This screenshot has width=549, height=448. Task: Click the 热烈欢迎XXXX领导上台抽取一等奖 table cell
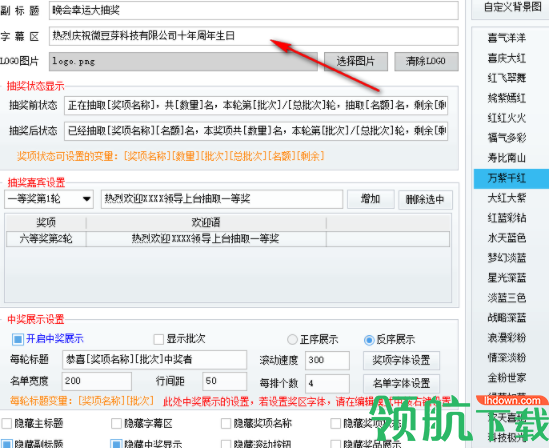click(x=206, y=239)
